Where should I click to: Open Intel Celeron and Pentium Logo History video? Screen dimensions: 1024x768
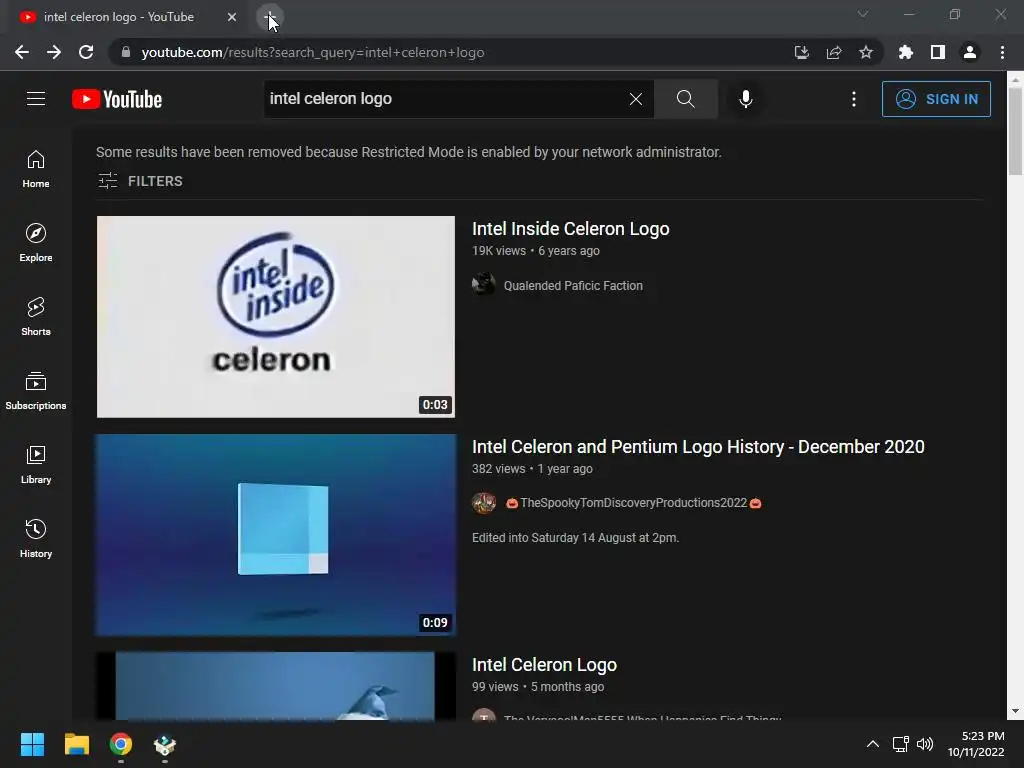coord(698,447)
